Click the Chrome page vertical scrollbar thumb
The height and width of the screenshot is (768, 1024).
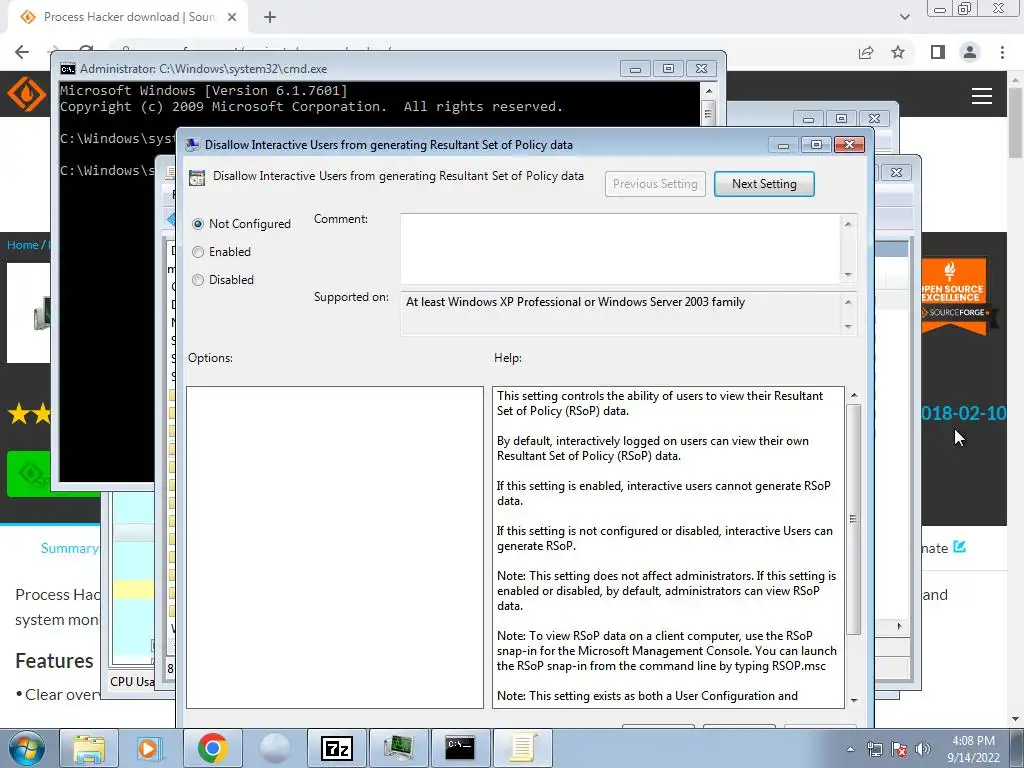click(x=1015, y=122)
